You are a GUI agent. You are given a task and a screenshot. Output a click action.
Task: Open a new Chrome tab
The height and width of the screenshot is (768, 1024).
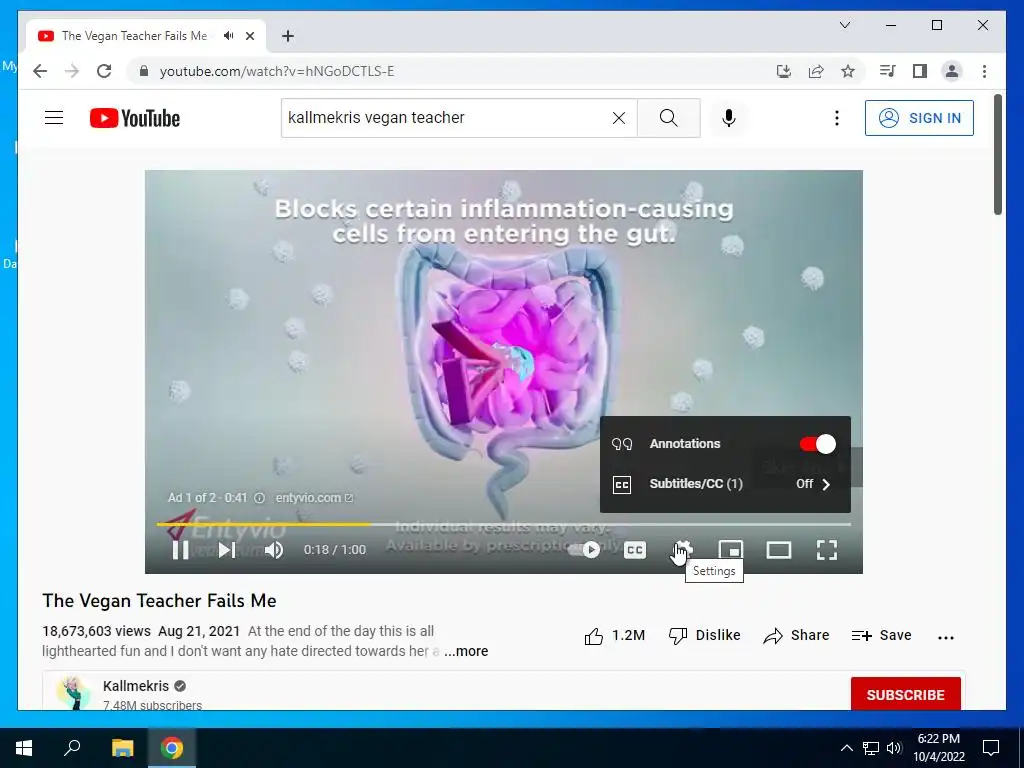click(x=288, y=36)
